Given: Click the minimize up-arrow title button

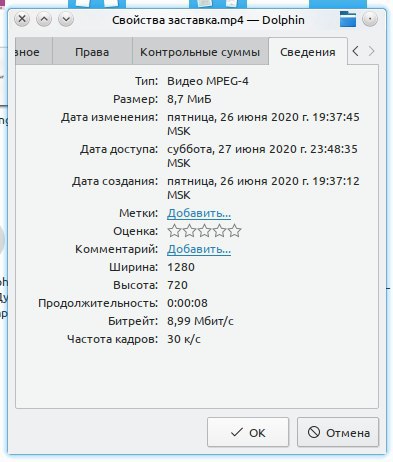Looking at the screenshot, I should 44,19.
